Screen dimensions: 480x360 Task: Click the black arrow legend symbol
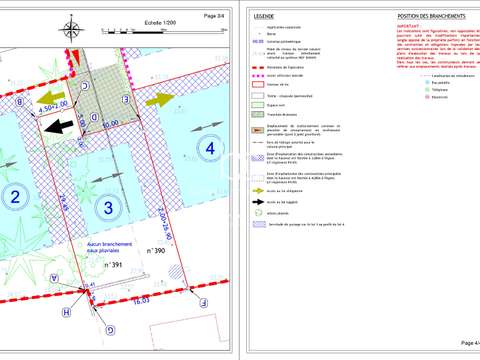point(258,202)
